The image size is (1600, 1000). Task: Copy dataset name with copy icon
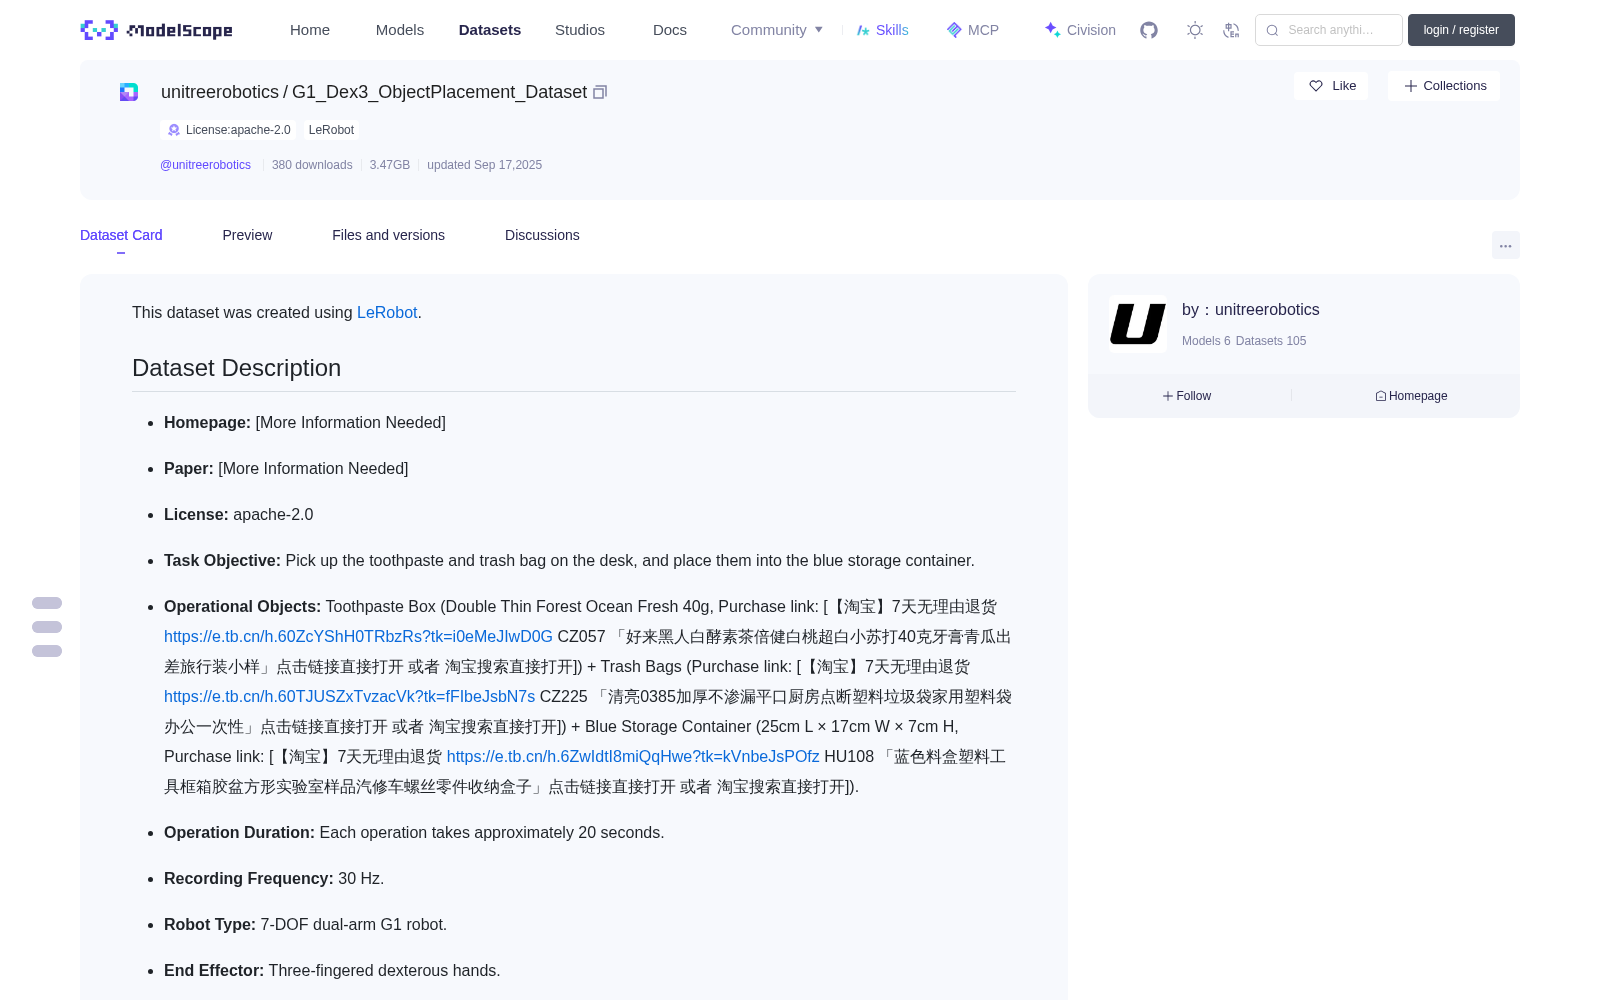tap(600, 92)
